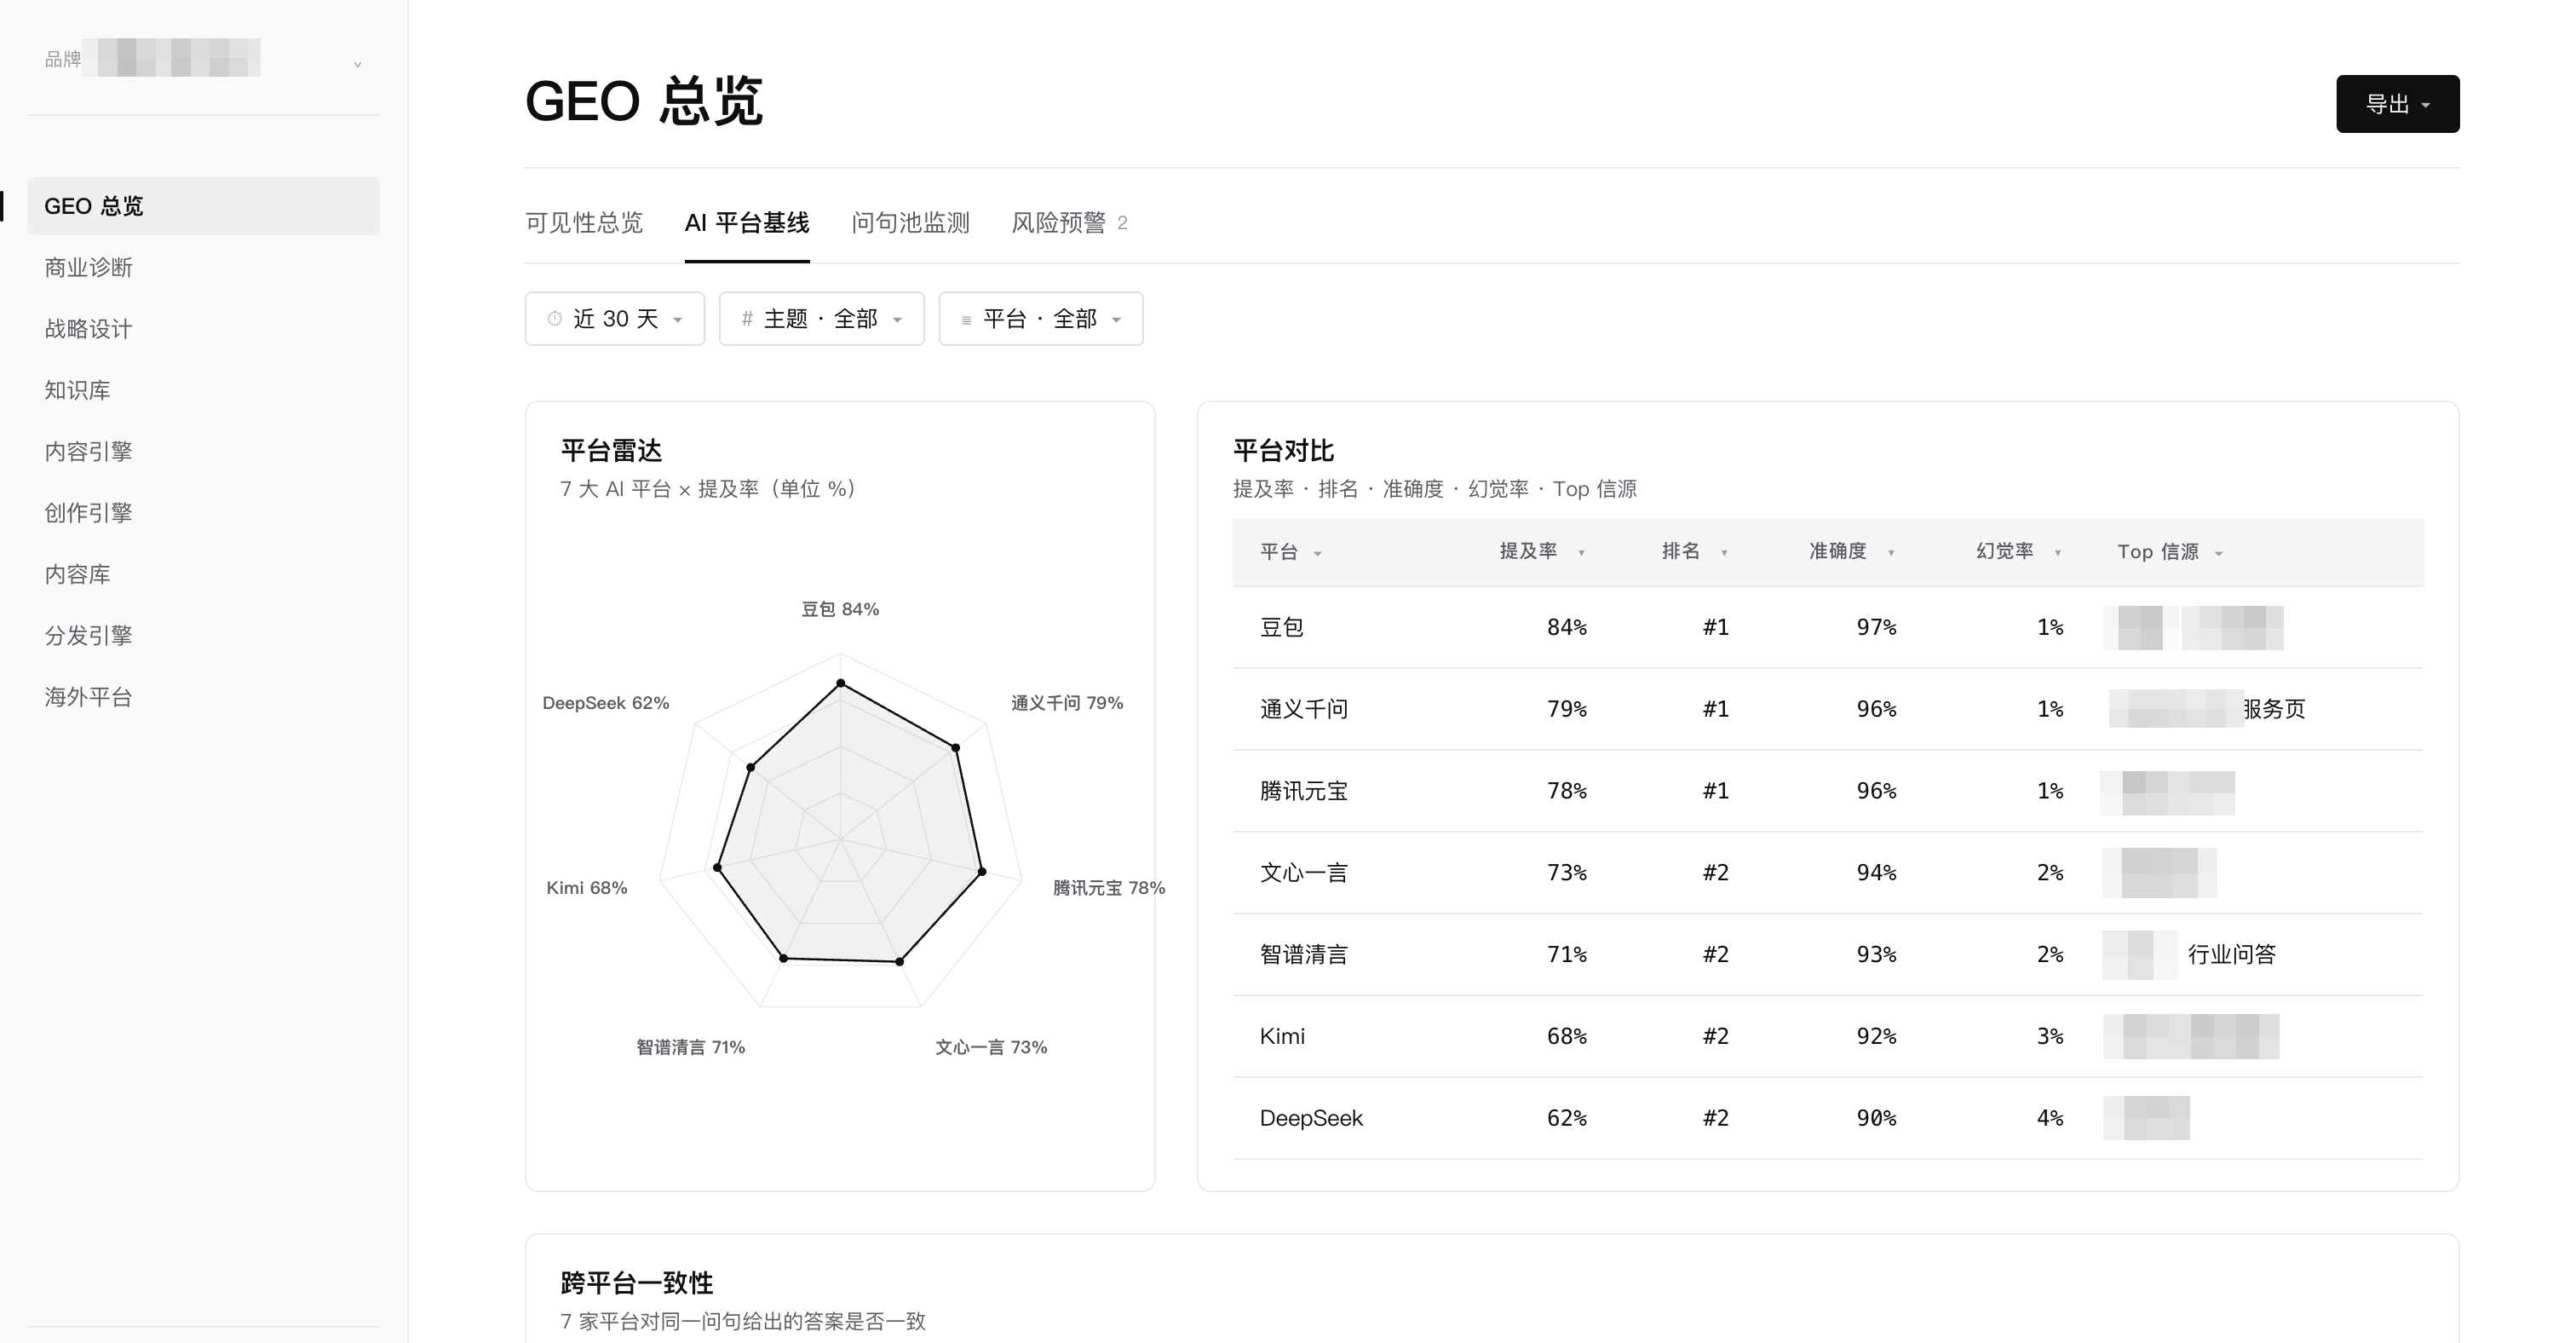Screen dimensions: 2576x1343
Task: Open 内容库 from the sidebar
Action: (203, 574)
